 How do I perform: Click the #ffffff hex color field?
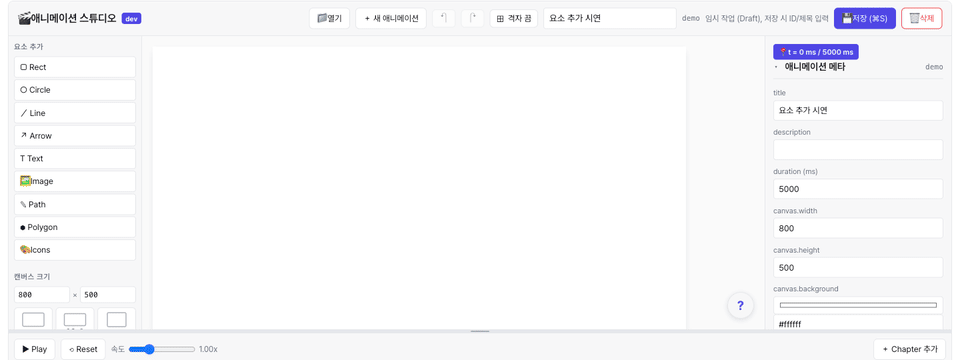point(858,323)
